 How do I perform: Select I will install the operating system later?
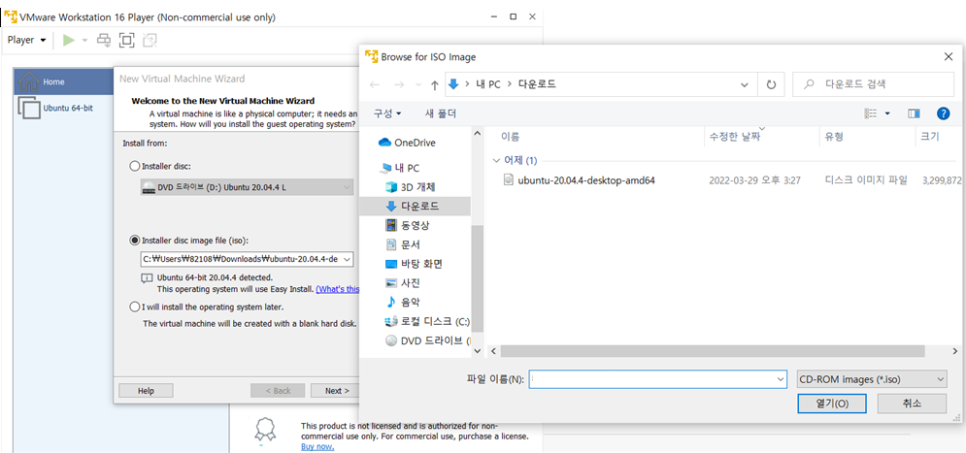pyautogui.click(x=134, y=306)
